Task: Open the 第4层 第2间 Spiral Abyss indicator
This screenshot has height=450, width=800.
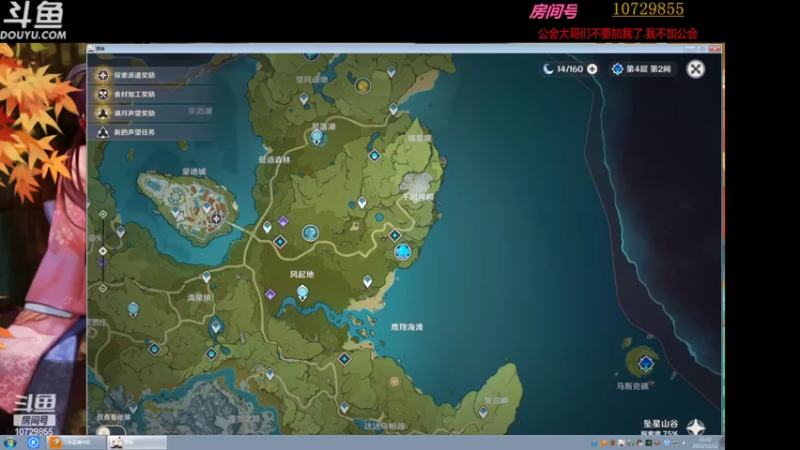Action: click(x=643, y=69)
